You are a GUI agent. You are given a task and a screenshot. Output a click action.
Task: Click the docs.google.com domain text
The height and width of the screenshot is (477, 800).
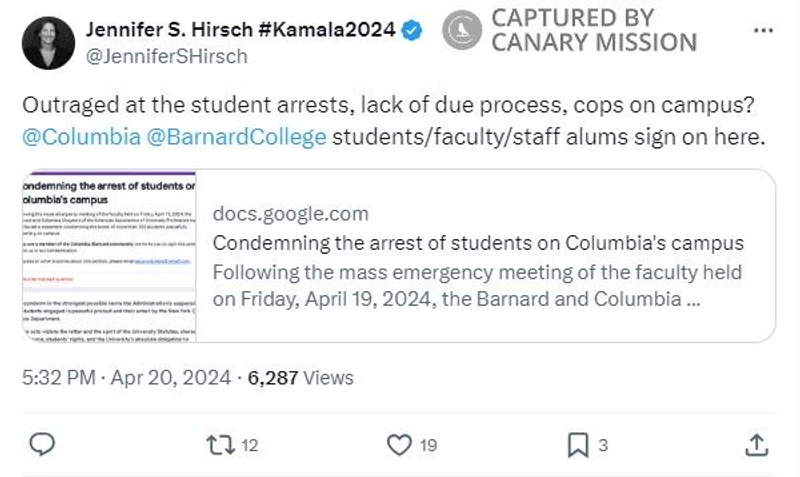click(x=290, y=214)
